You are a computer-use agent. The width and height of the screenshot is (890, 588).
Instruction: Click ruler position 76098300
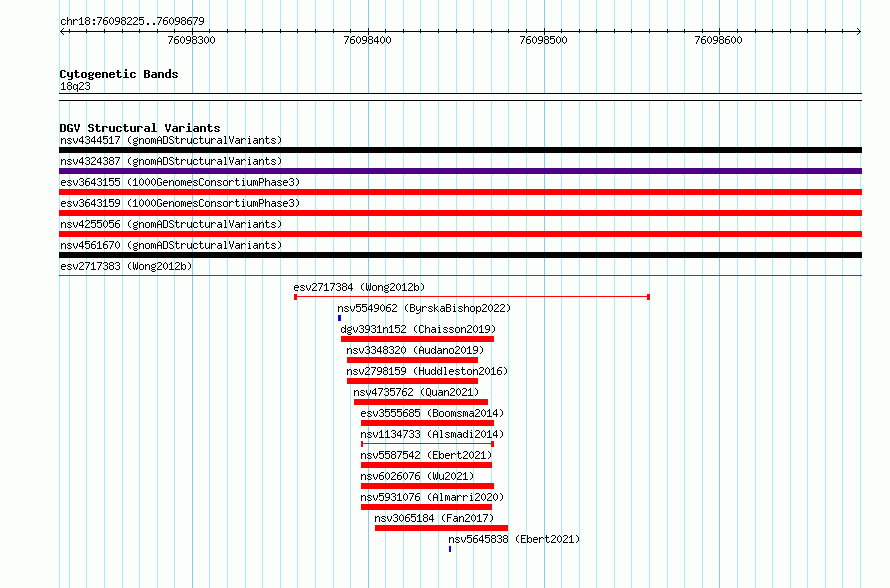tap(192, 40)
